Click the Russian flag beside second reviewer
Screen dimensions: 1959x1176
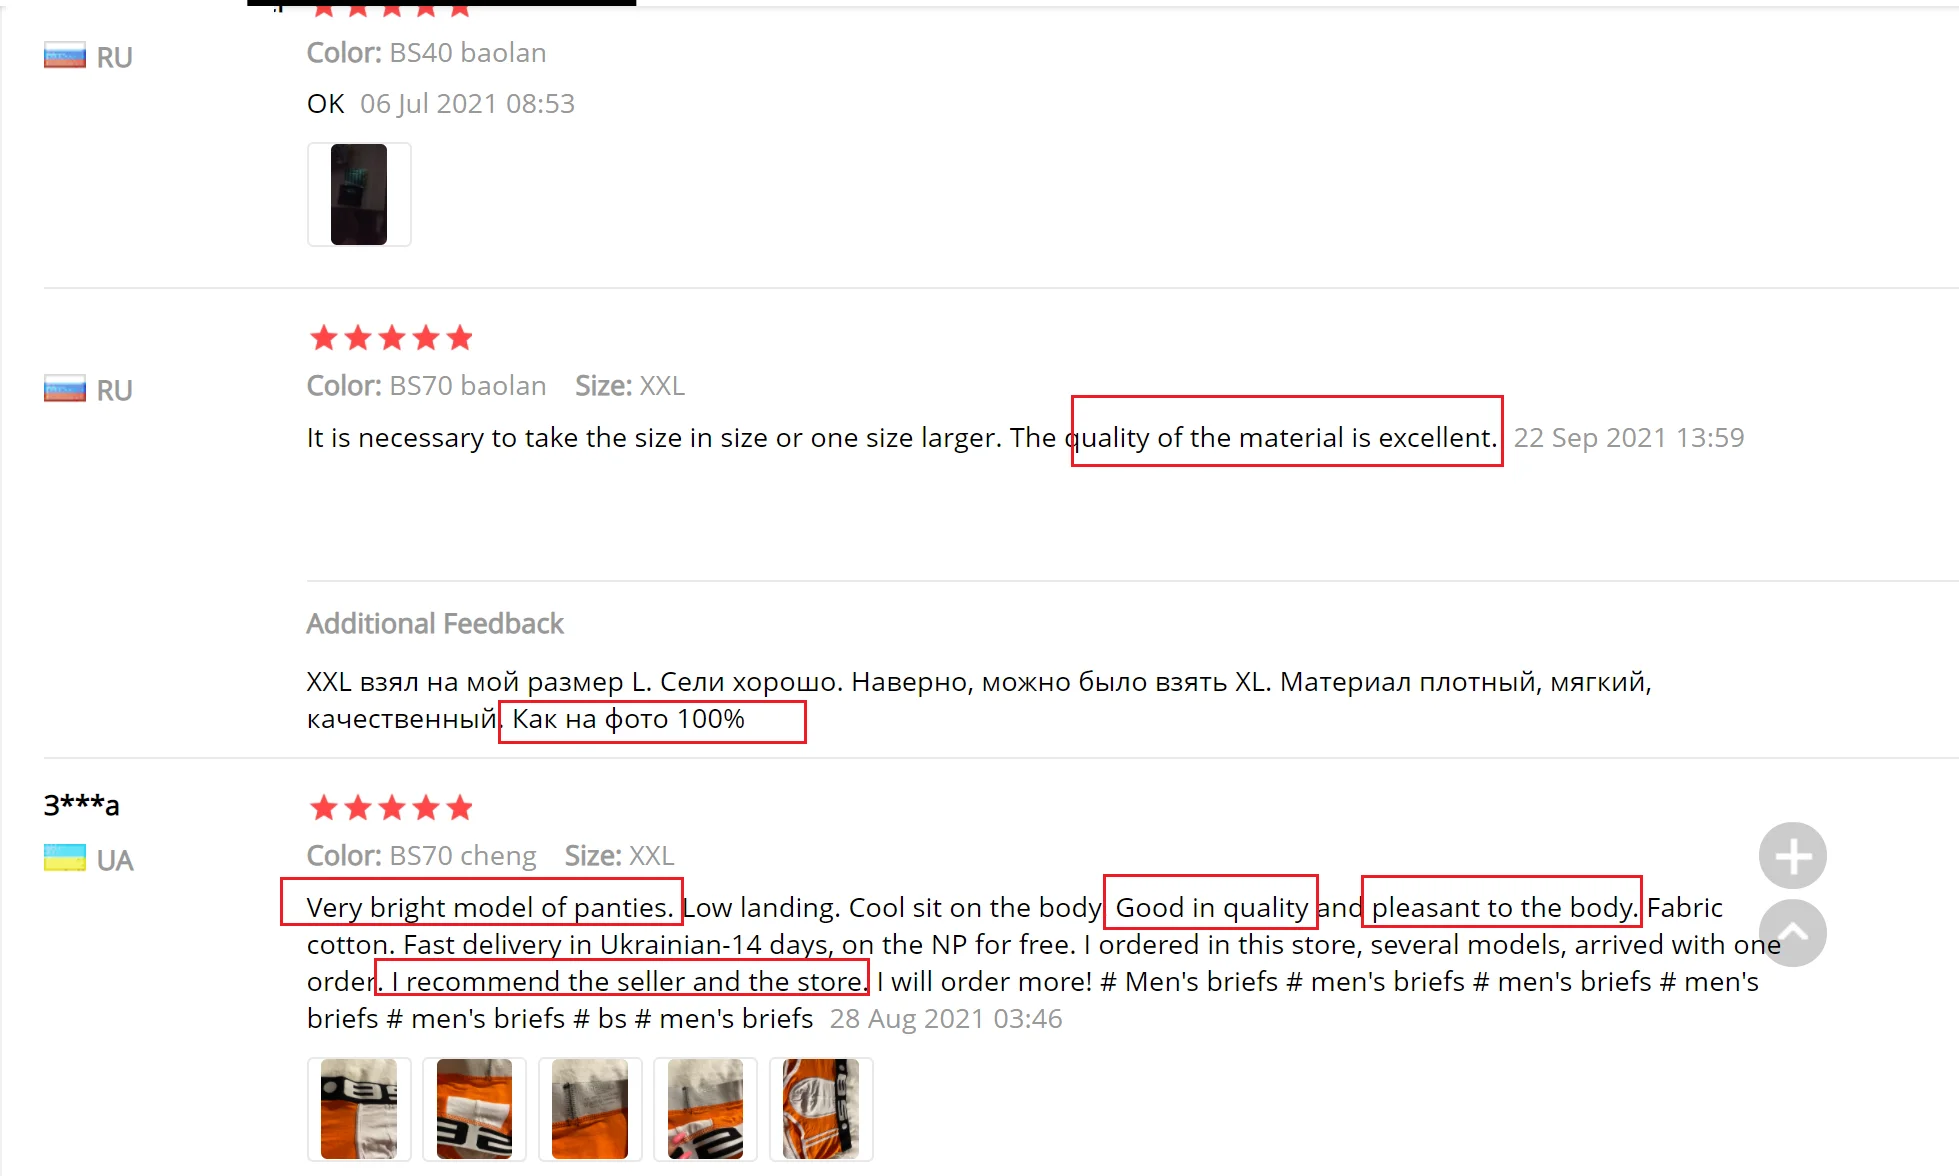point(65,389)
